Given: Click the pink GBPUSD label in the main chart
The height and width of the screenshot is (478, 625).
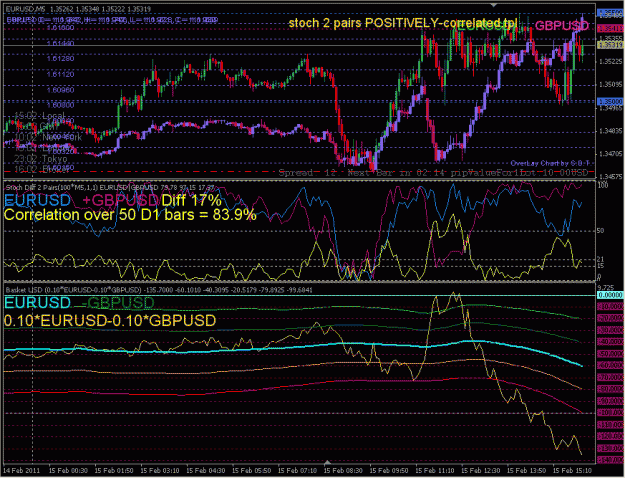Looking at the screenshot, I should tap(562, 26).
